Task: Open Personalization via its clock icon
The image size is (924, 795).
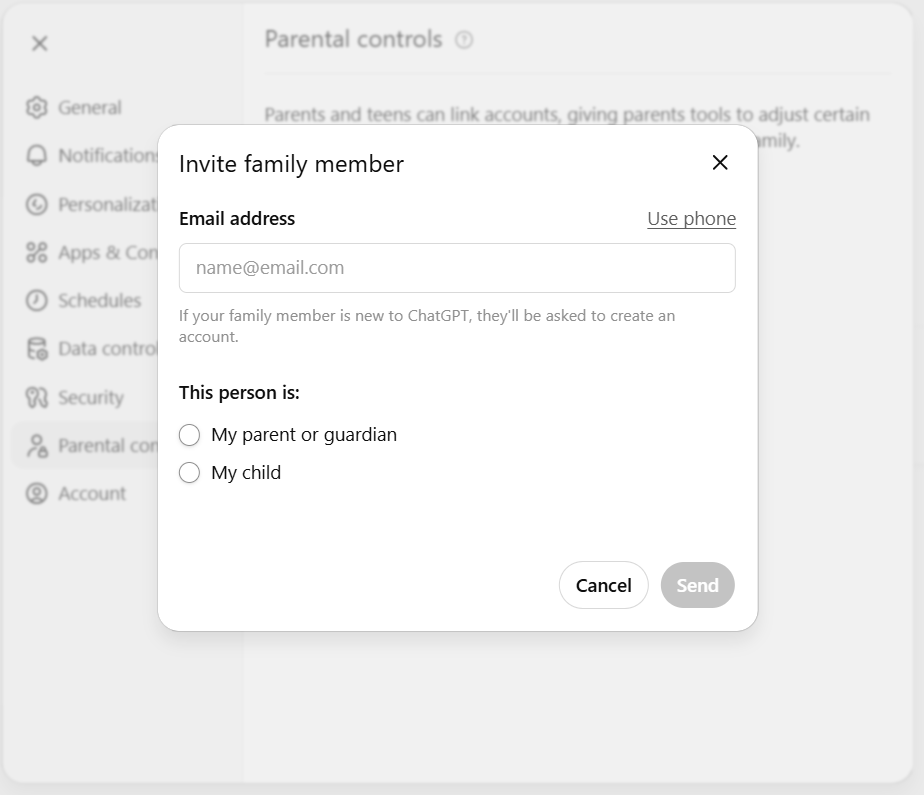Action: coord(36,204)
